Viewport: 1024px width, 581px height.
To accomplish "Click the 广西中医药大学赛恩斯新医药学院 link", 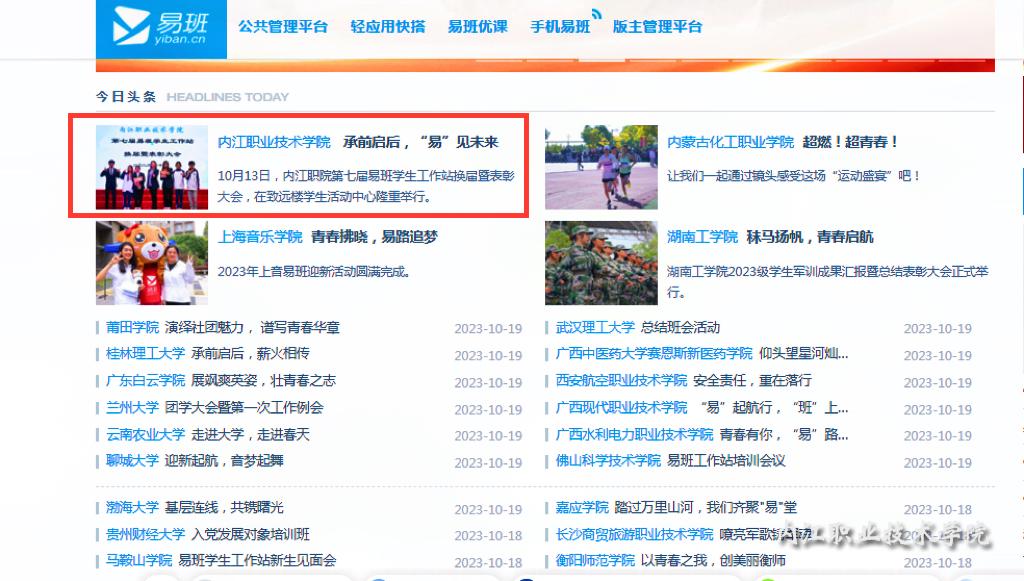I will click(x=654, y=354).
